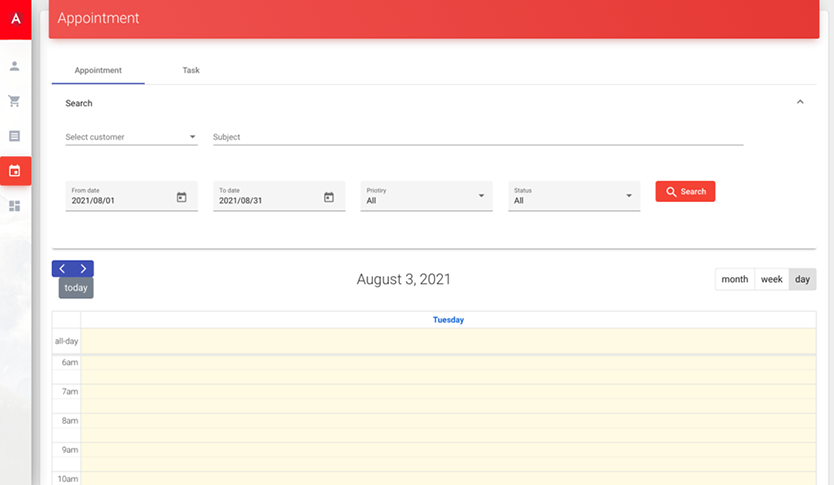Image resolution: width=834 pixels, height=485 pixels.
Task: Go to previous day with left arrow
Action: pyautogui.click(x=62, y=269)
